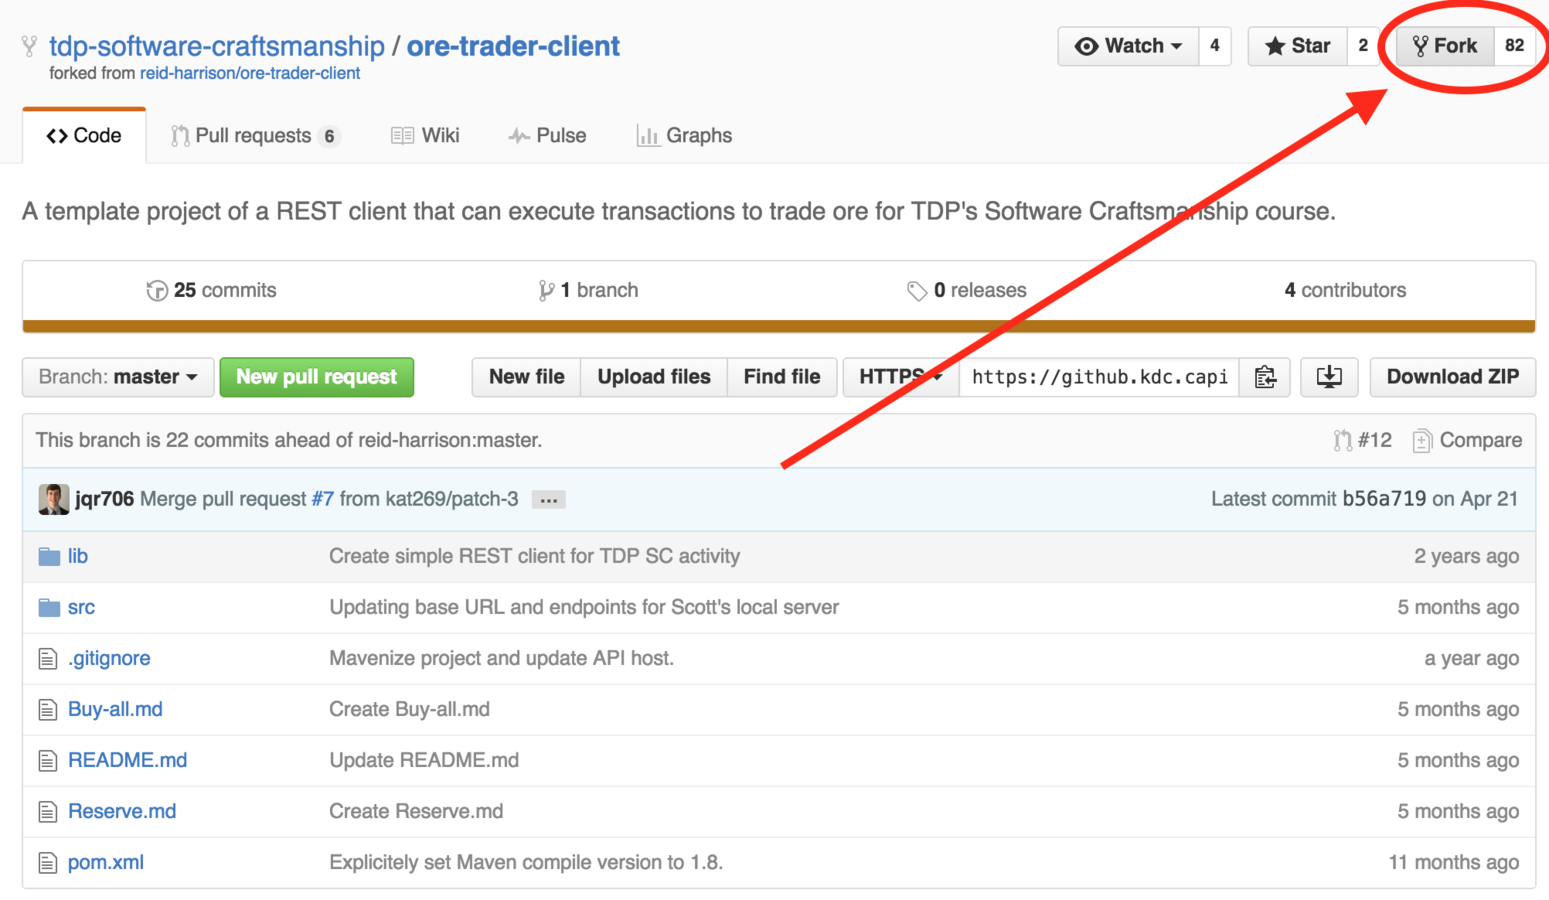This screenshot has width=1549, height=900.
Task: Open commit 'Updating base URL and endpoints'
Action: [584, 607]
